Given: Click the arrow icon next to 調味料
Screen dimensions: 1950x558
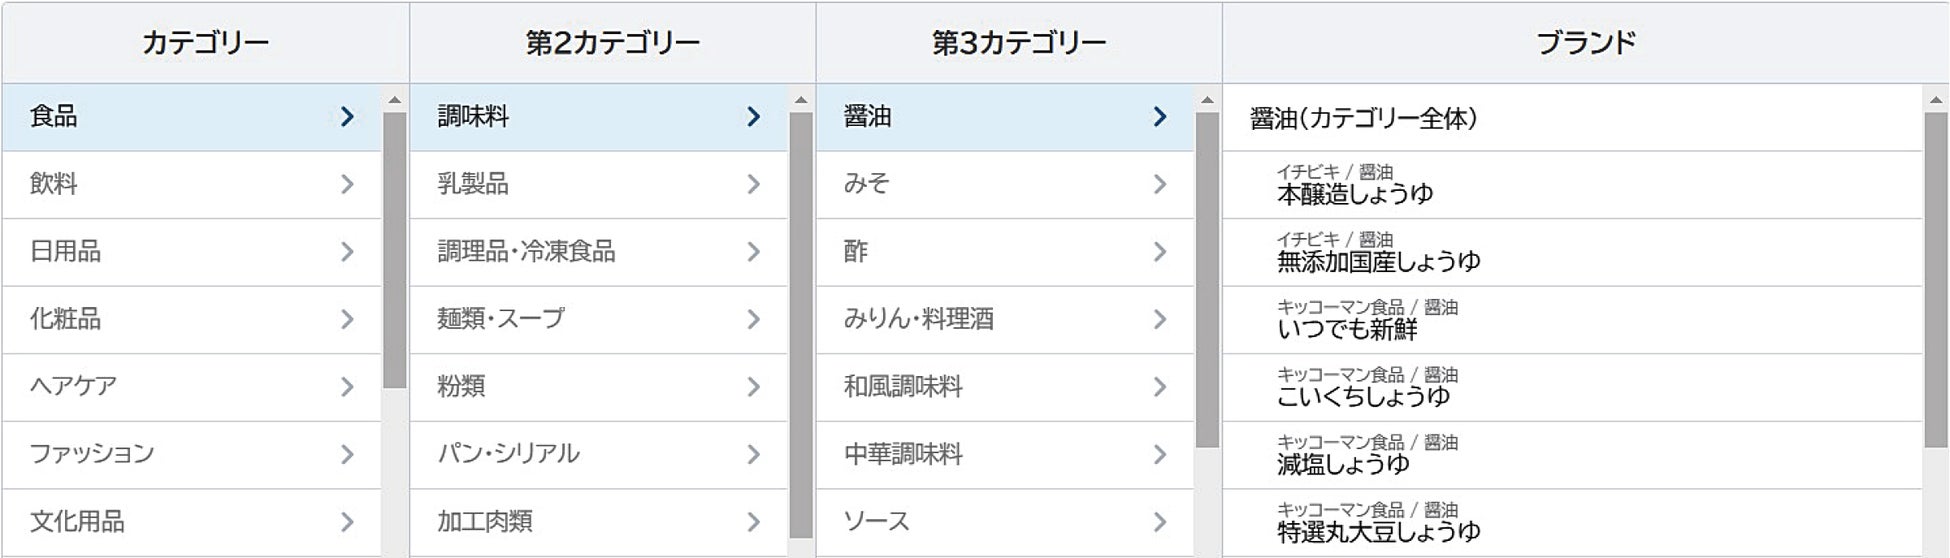Looking at the screenshot, I should pos(753,117).
